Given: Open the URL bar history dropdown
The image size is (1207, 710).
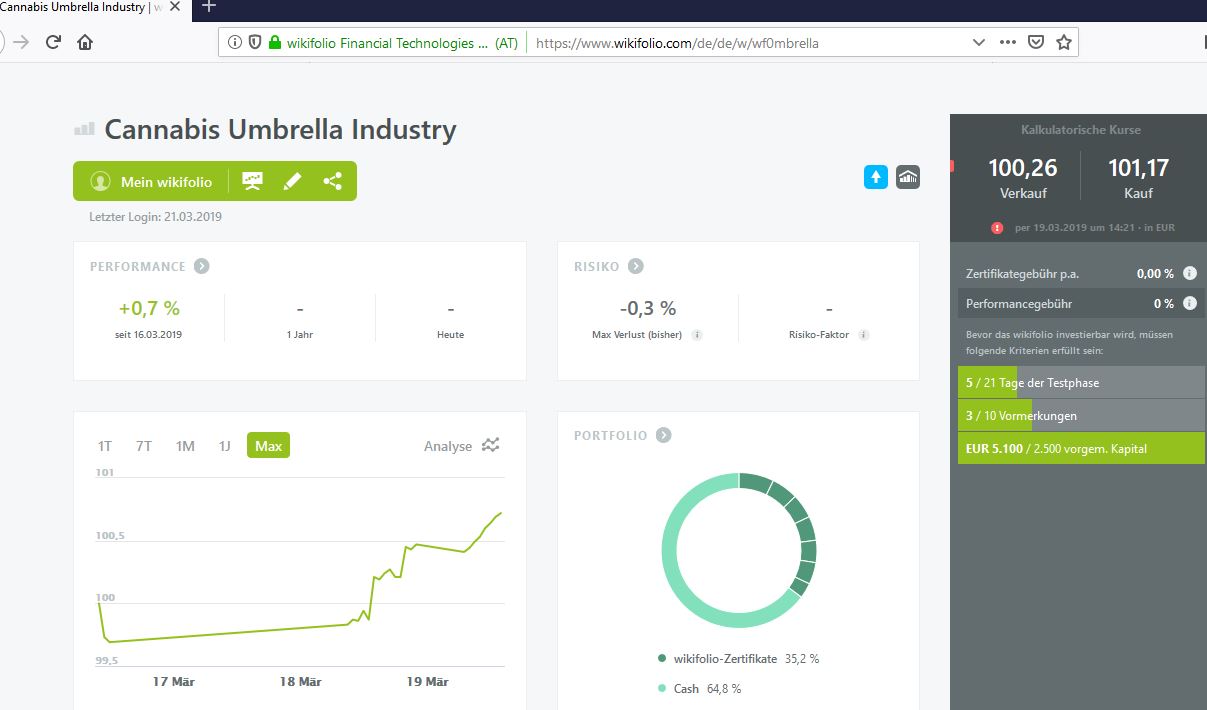Looking at the screenshot, I should tap(979, 43).
